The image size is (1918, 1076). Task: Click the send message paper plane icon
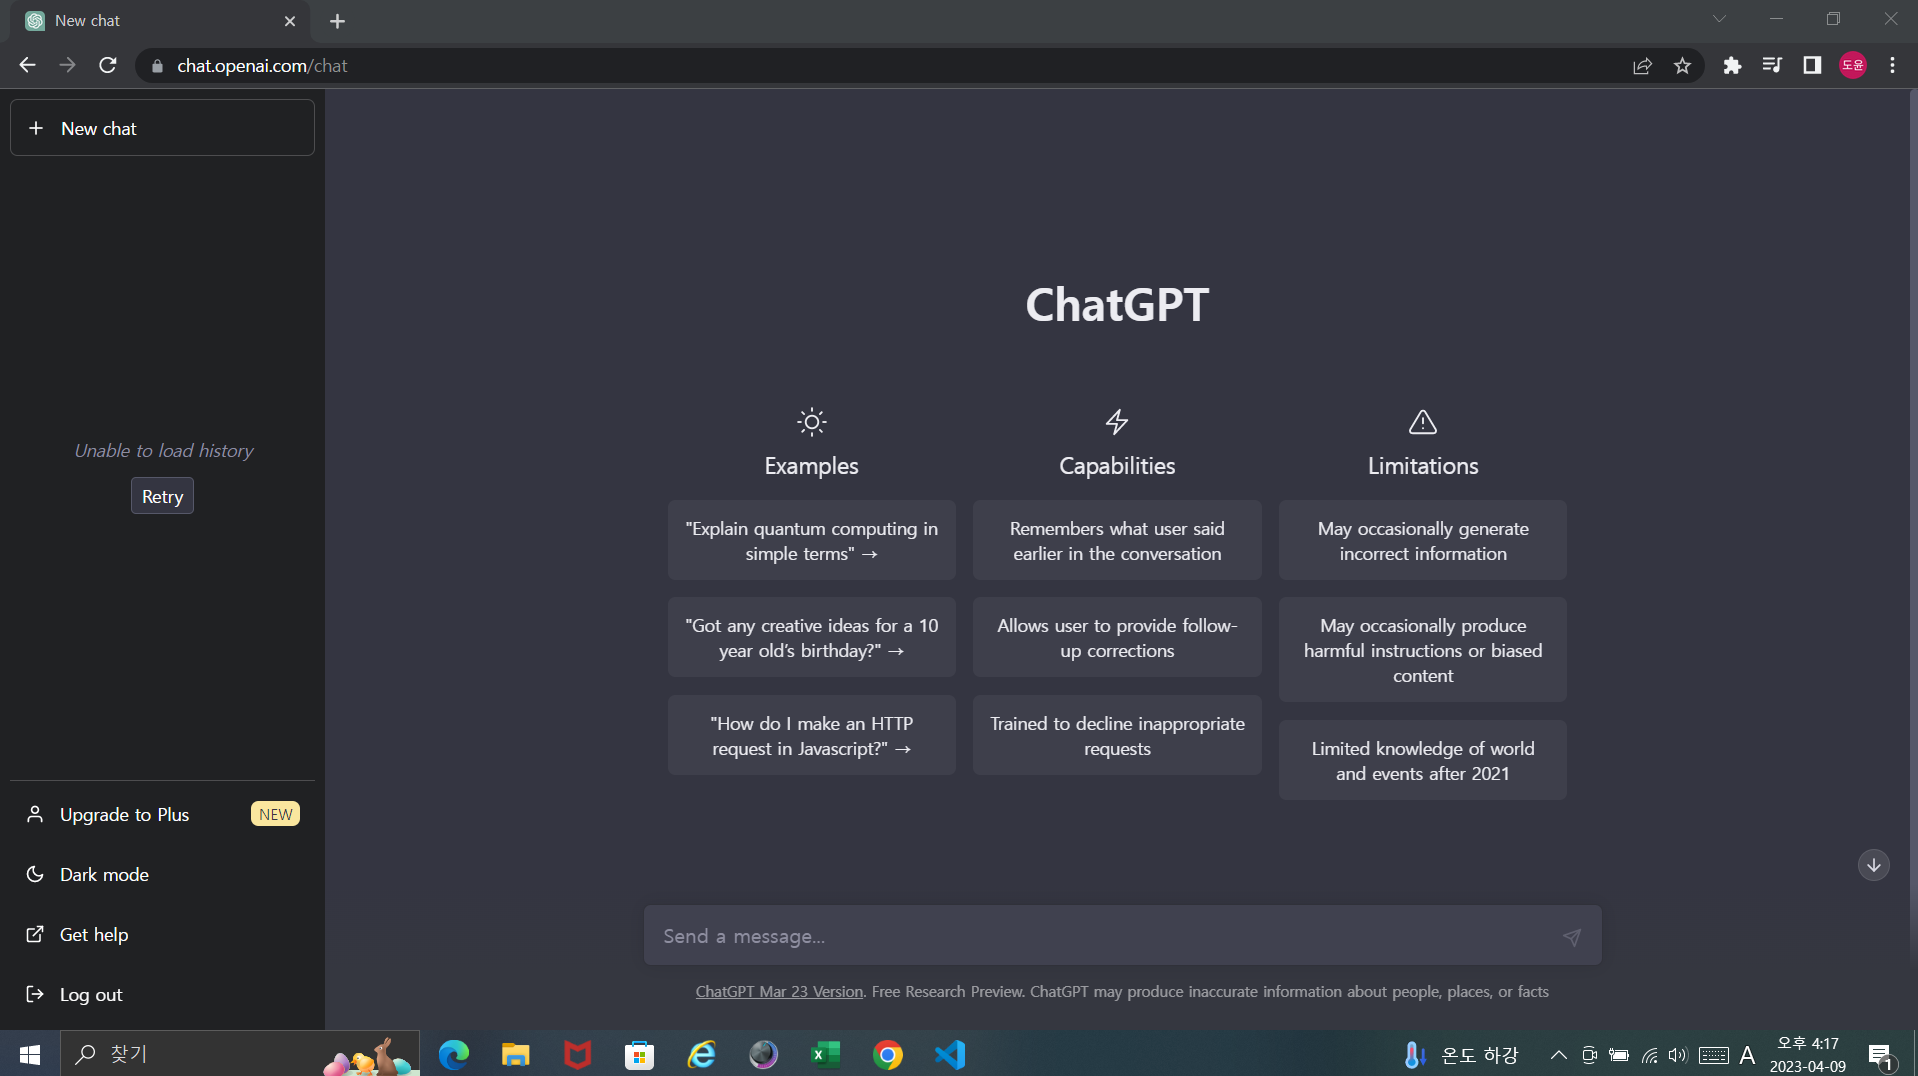coord(1572,937)
